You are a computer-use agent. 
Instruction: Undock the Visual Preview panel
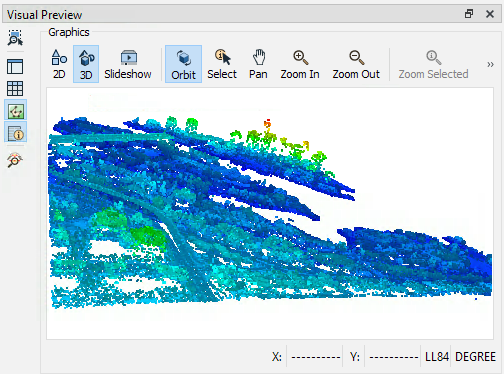(469, 14)
